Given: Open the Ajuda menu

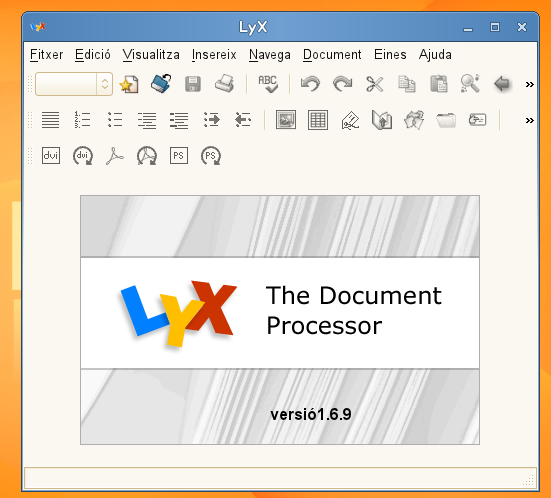Looking at the screenshot, I should point(435,54).
